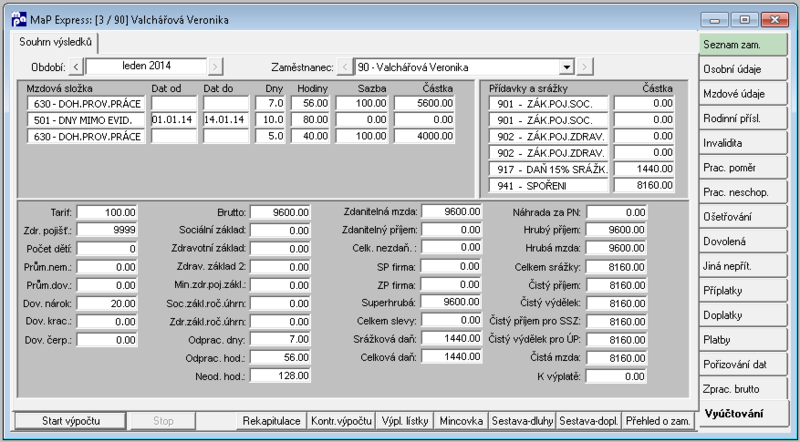Open Rekapitulace report
The image size is (800, 442).
pyautogui.click(x=271, y=421)
